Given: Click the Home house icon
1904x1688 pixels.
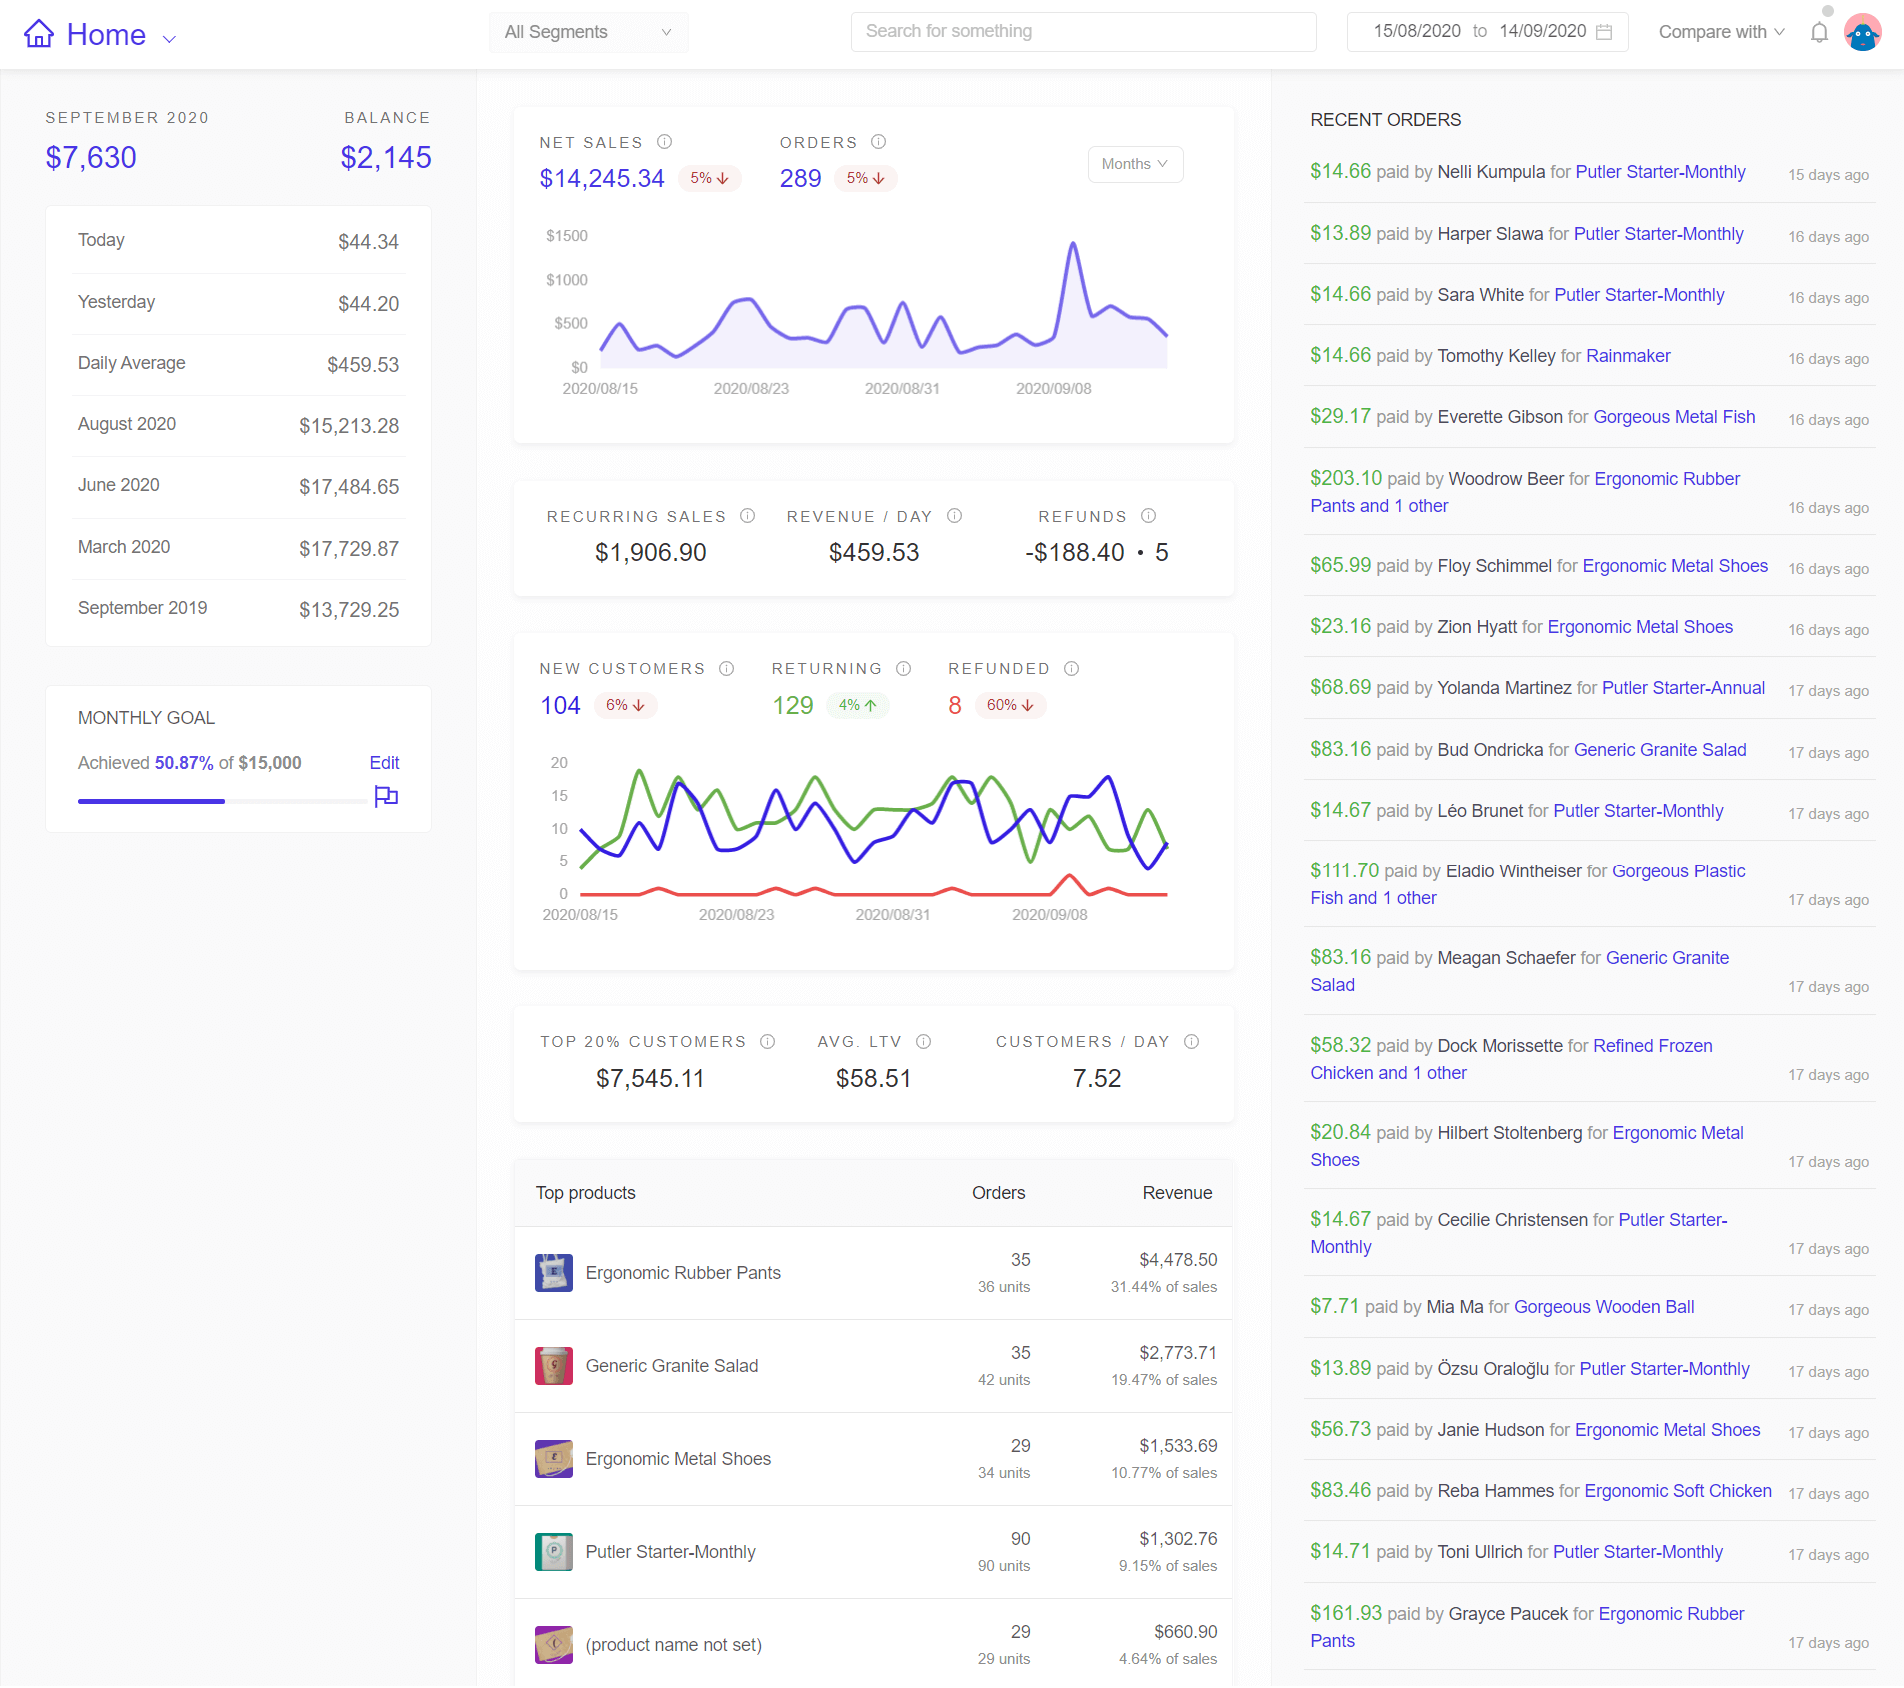Looking at the screenshot, I should click(x=39, y=34).
